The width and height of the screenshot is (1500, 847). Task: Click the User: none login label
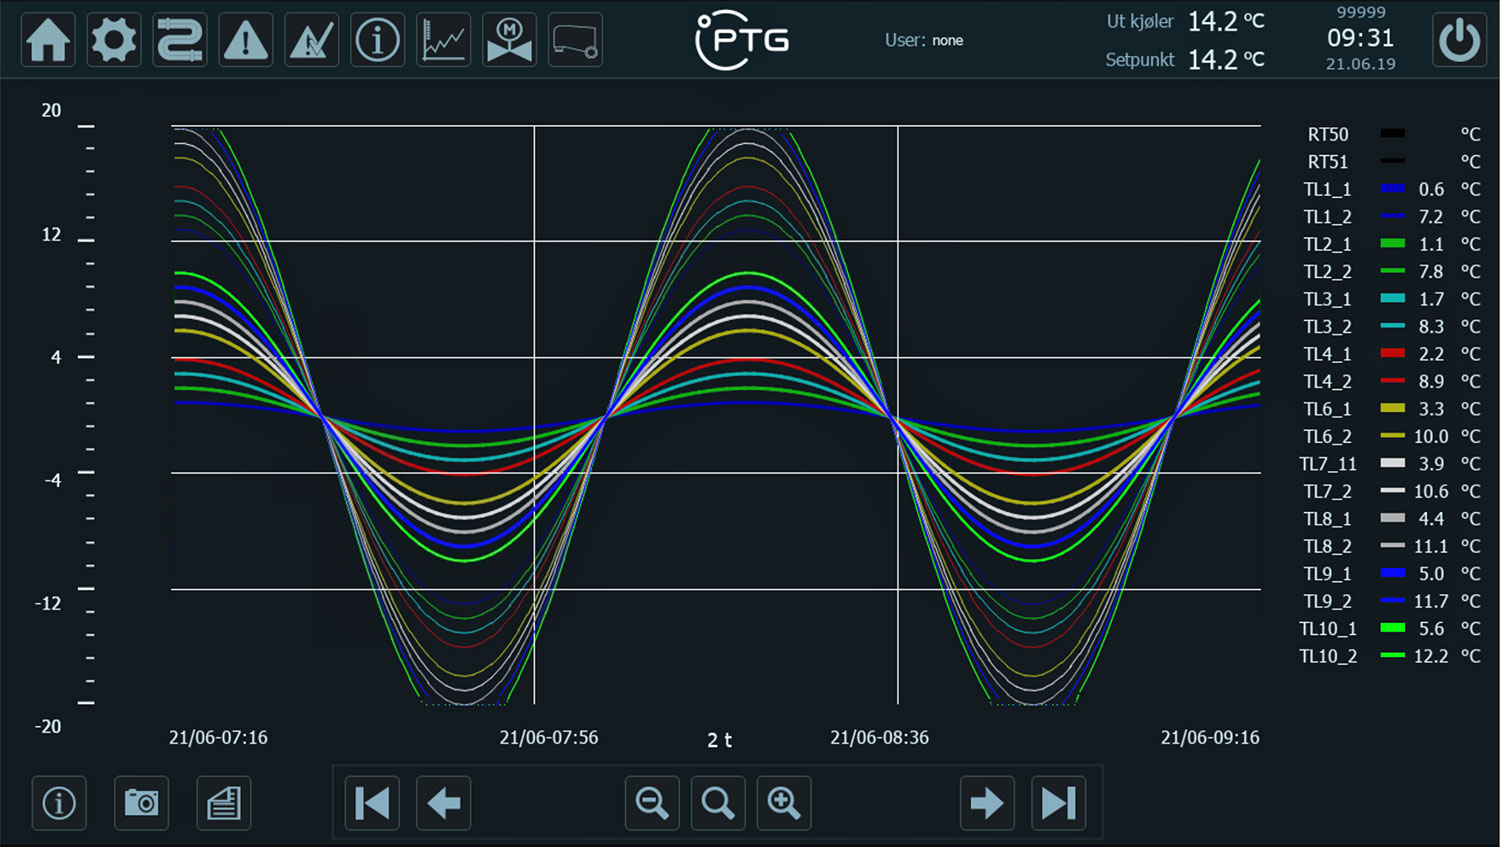pyautogui.click(x=923, y=41)
